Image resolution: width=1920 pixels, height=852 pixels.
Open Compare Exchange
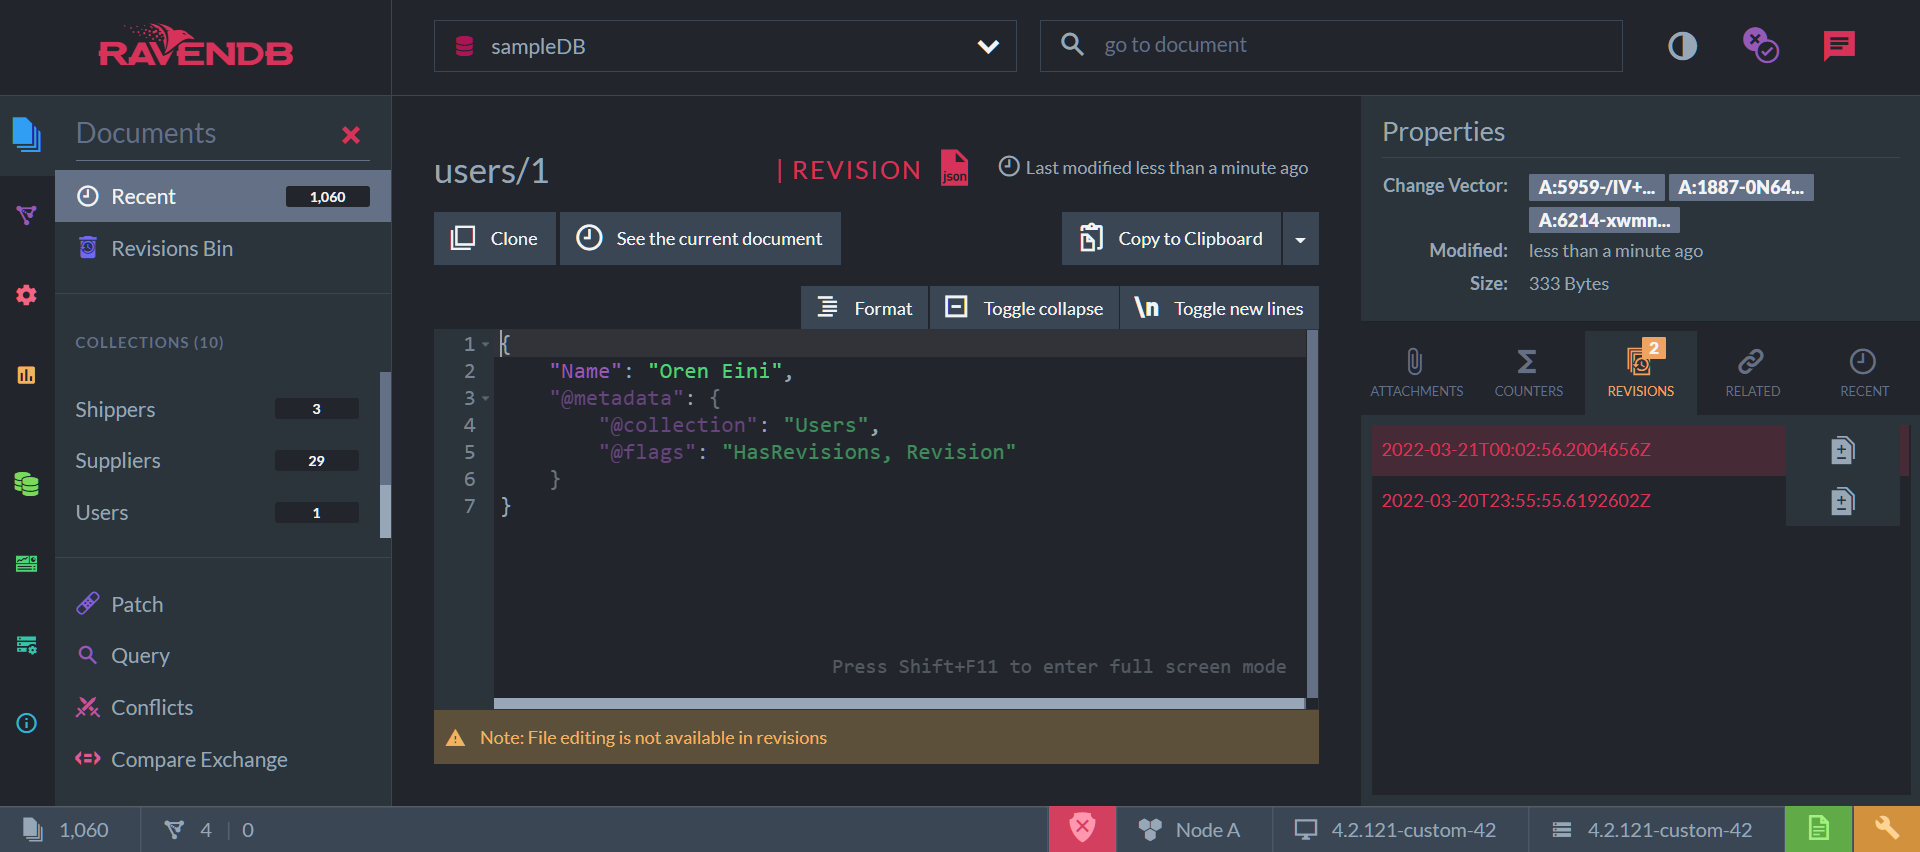223,760
